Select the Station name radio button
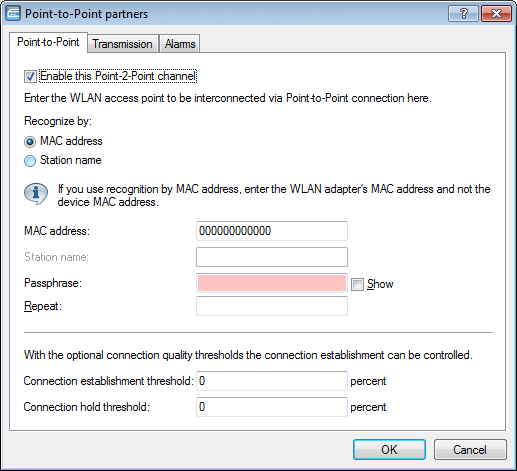The image size is (517, 471). (30, 161)
